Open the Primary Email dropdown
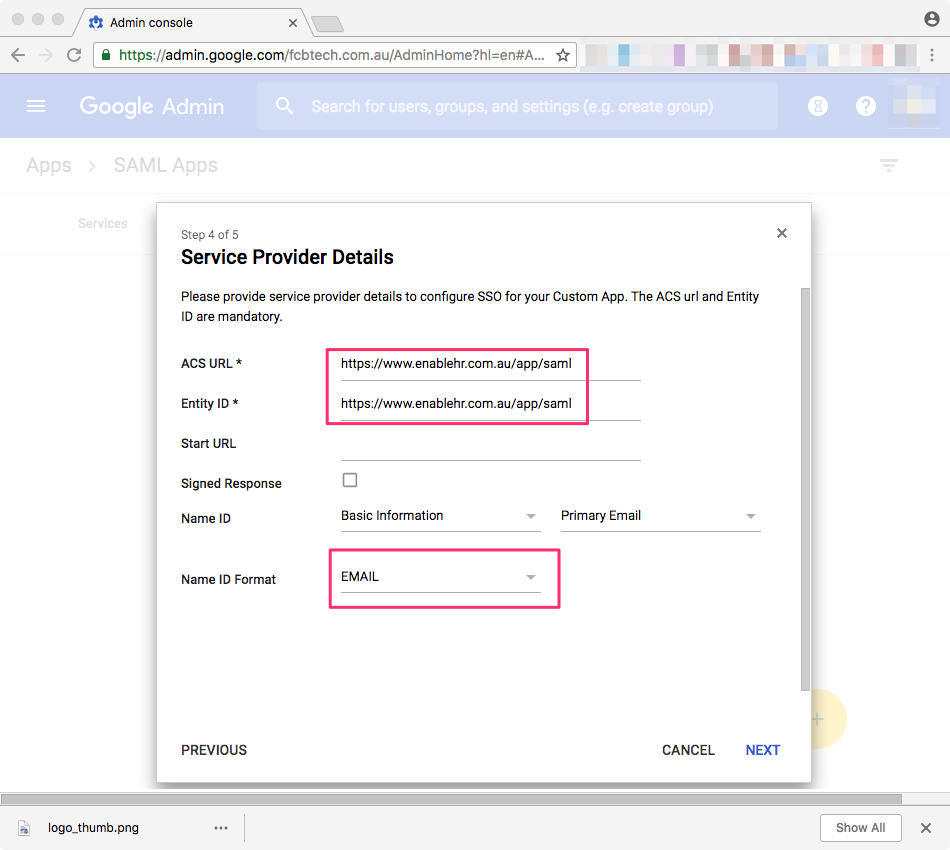The height and width of the screenshot is (850, 950). pyautogui.click(x=660, y=516)
